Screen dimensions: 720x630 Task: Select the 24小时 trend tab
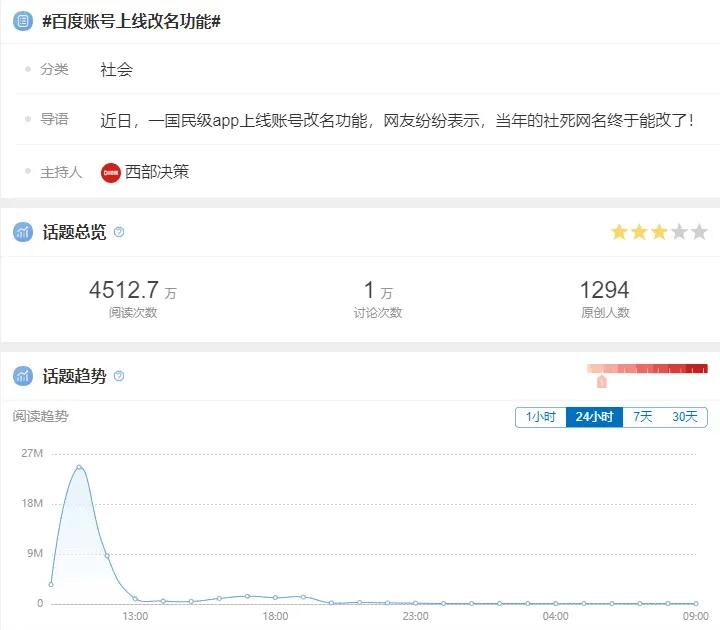[x=594, y=417]
